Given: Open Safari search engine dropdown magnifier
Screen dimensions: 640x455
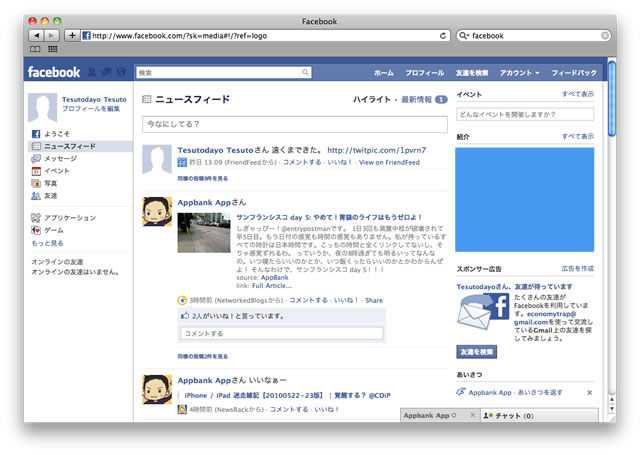Looking at the screenshot, I should coord(464,36).
